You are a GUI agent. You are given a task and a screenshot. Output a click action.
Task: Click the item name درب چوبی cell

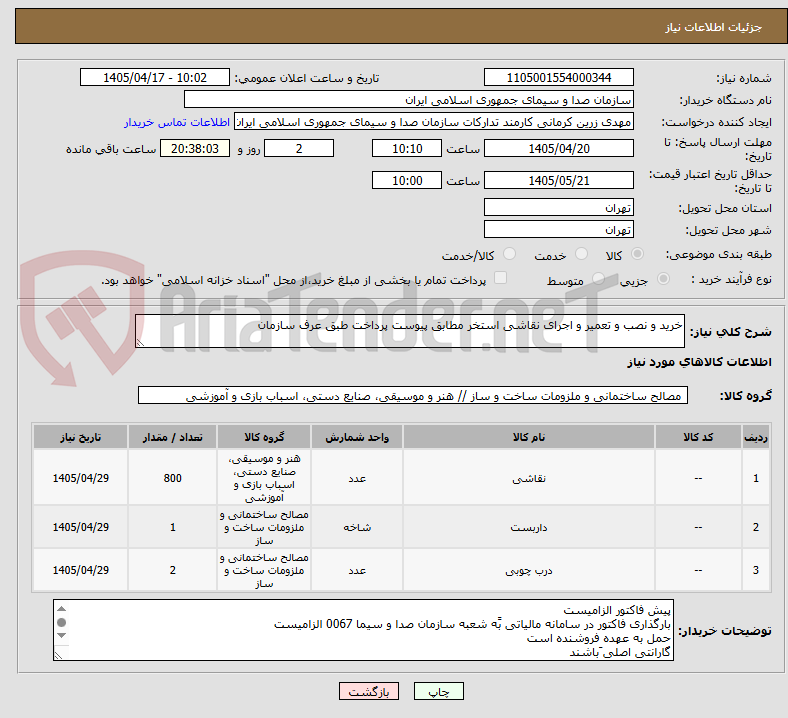(x=529, y=570)
